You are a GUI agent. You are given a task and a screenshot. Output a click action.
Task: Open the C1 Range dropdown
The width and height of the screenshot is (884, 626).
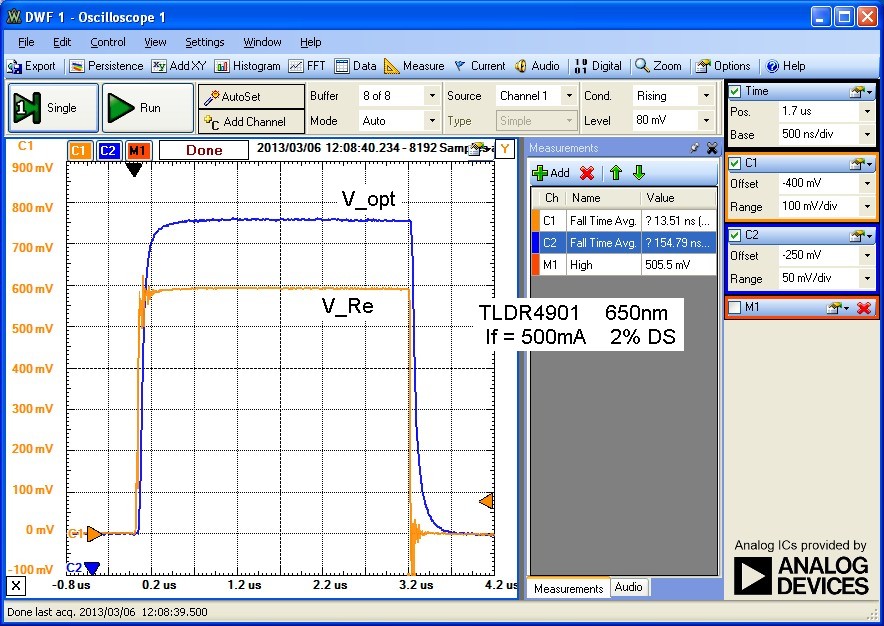(866, 206)
